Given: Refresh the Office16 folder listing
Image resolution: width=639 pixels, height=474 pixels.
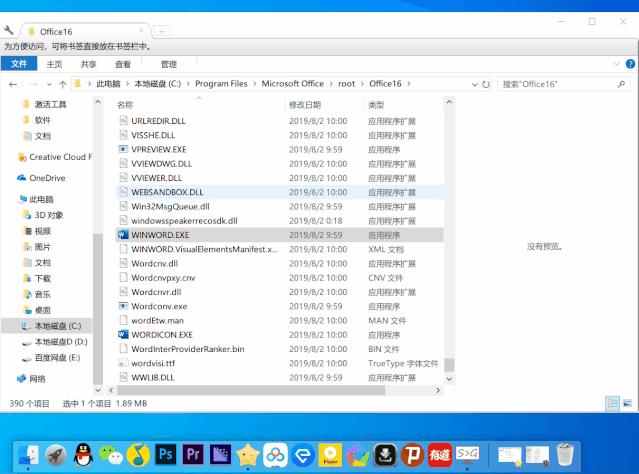Looking at the screenshot, I should pyautogui.click(x=486, y=84).
